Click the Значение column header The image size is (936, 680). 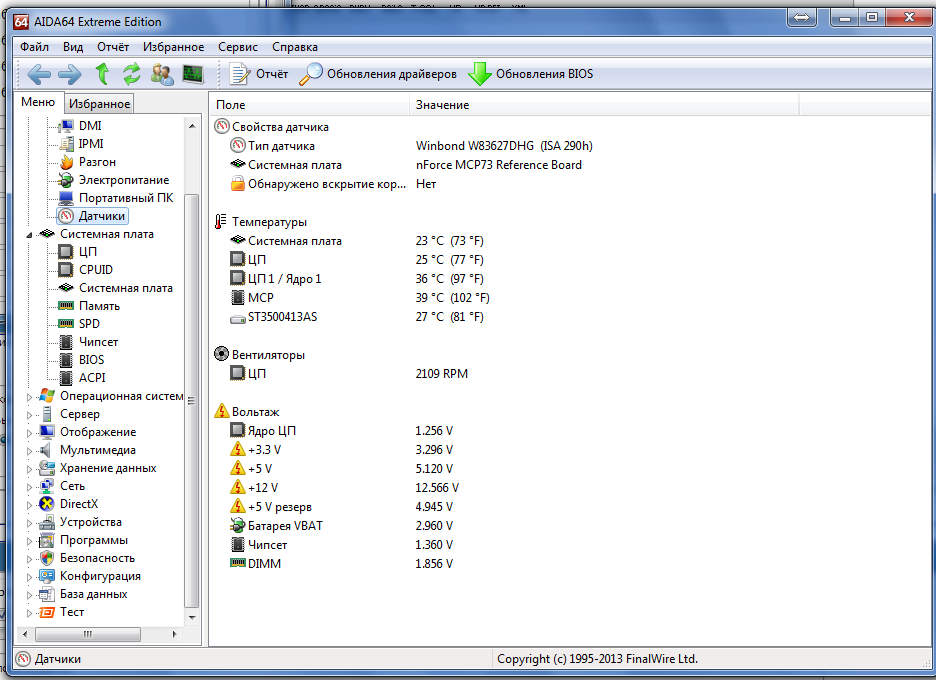(604, 104)
